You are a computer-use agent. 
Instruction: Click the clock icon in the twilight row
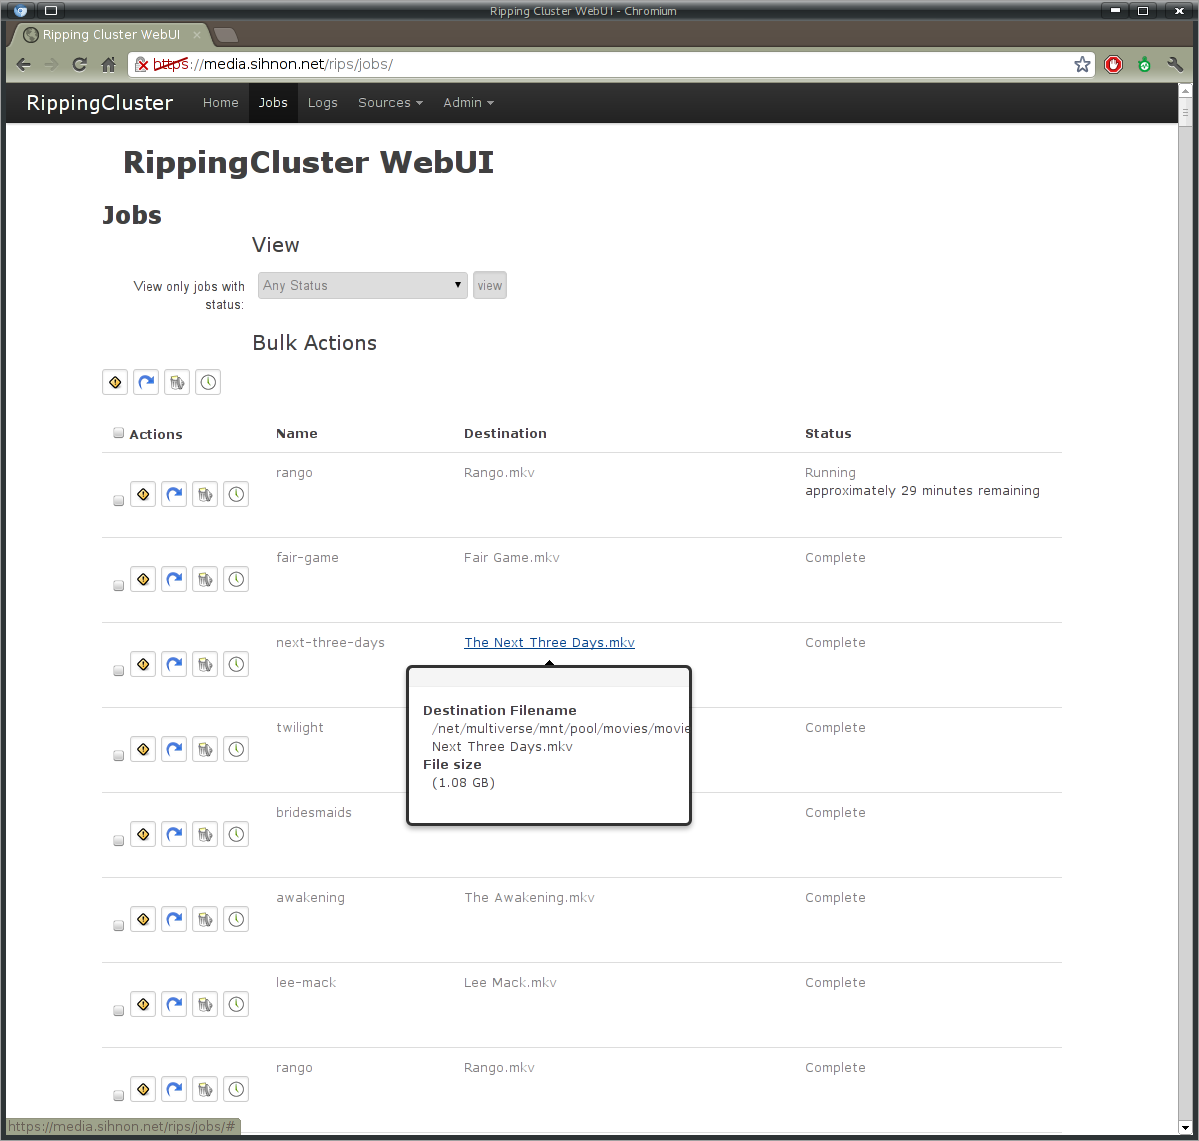click(x=236, y=749)
